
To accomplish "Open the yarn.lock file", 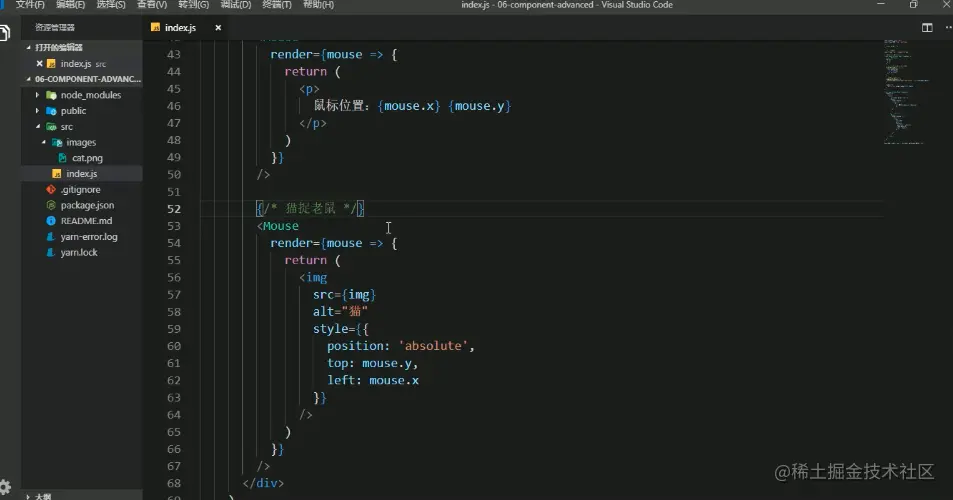I will click(x=83, y=253).
